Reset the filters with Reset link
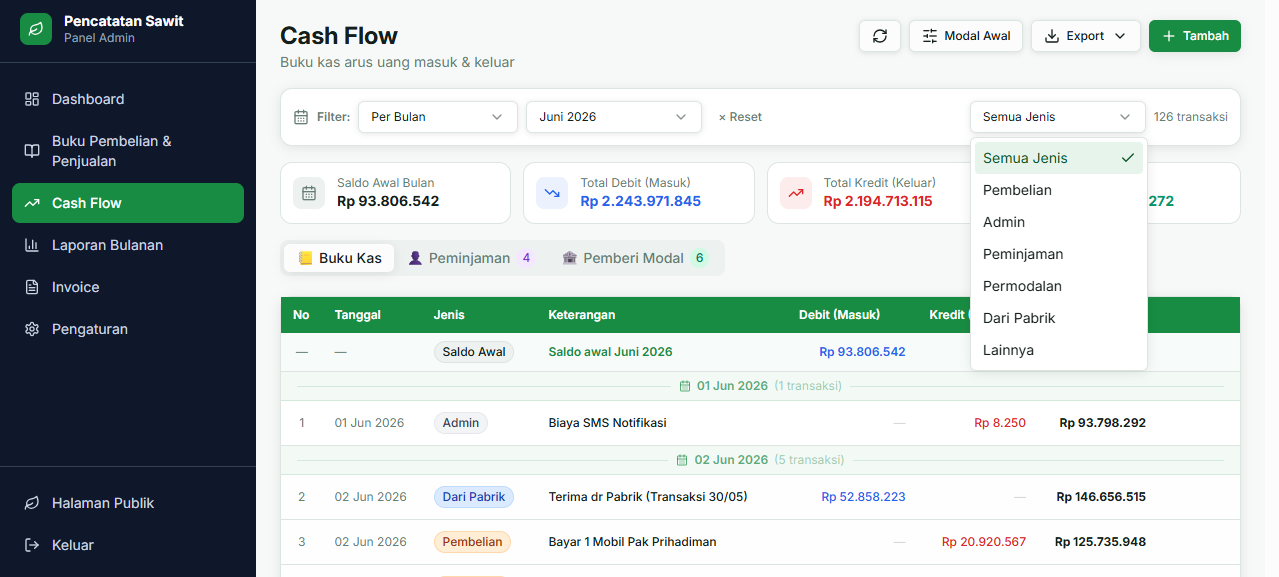This screenshot has width=1279, height=577. click(x=740, y=117)
